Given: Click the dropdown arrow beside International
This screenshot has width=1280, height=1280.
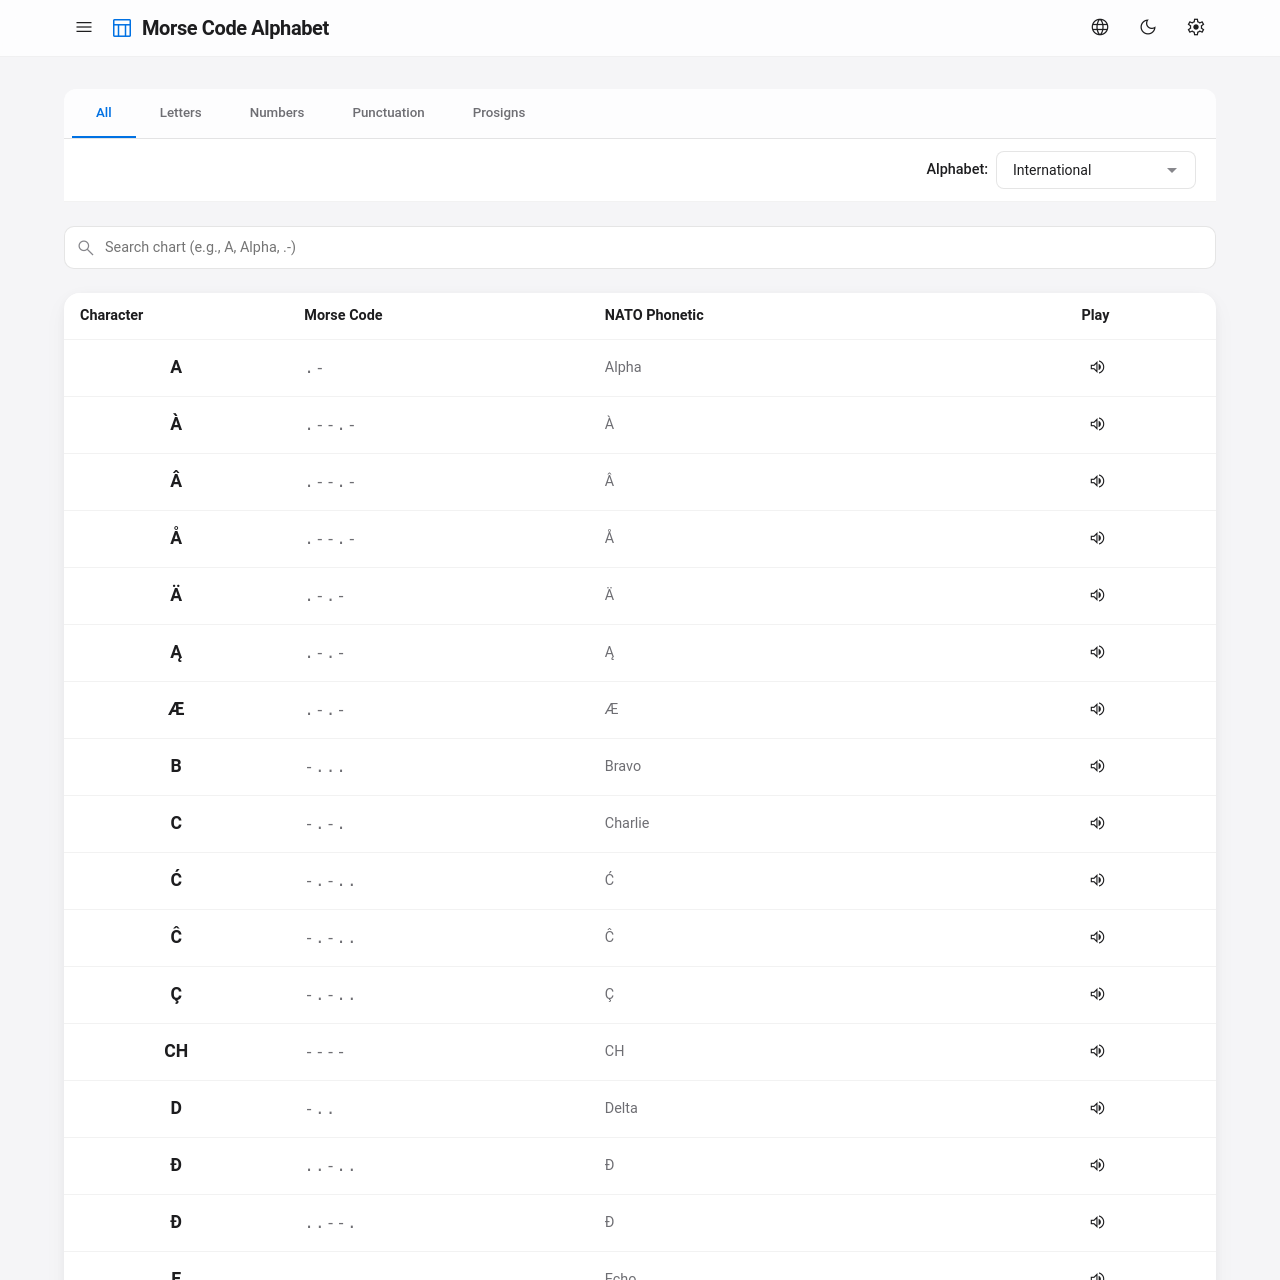Looking at the screenshot, I should pyautogui.click(x=1172, y=170).
